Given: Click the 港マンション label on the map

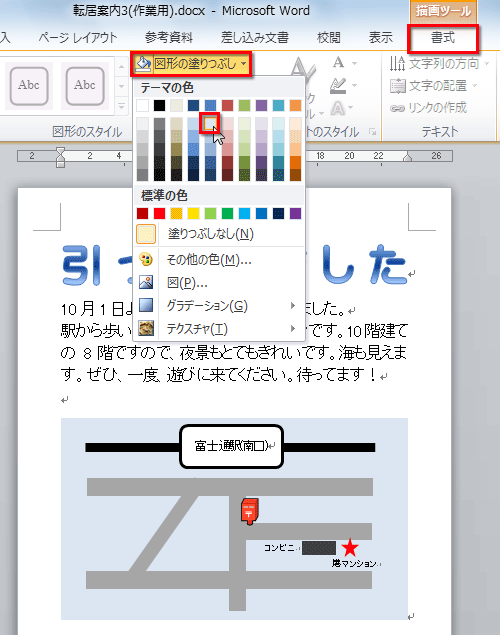Looking at the screenshot, I should click(354, 563).
